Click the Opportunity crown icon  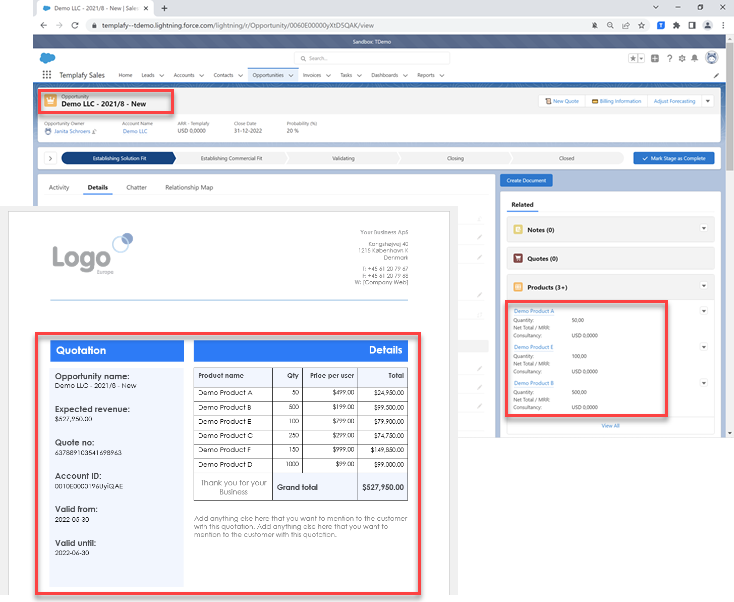pyautogui.click(x=50, y=100)
